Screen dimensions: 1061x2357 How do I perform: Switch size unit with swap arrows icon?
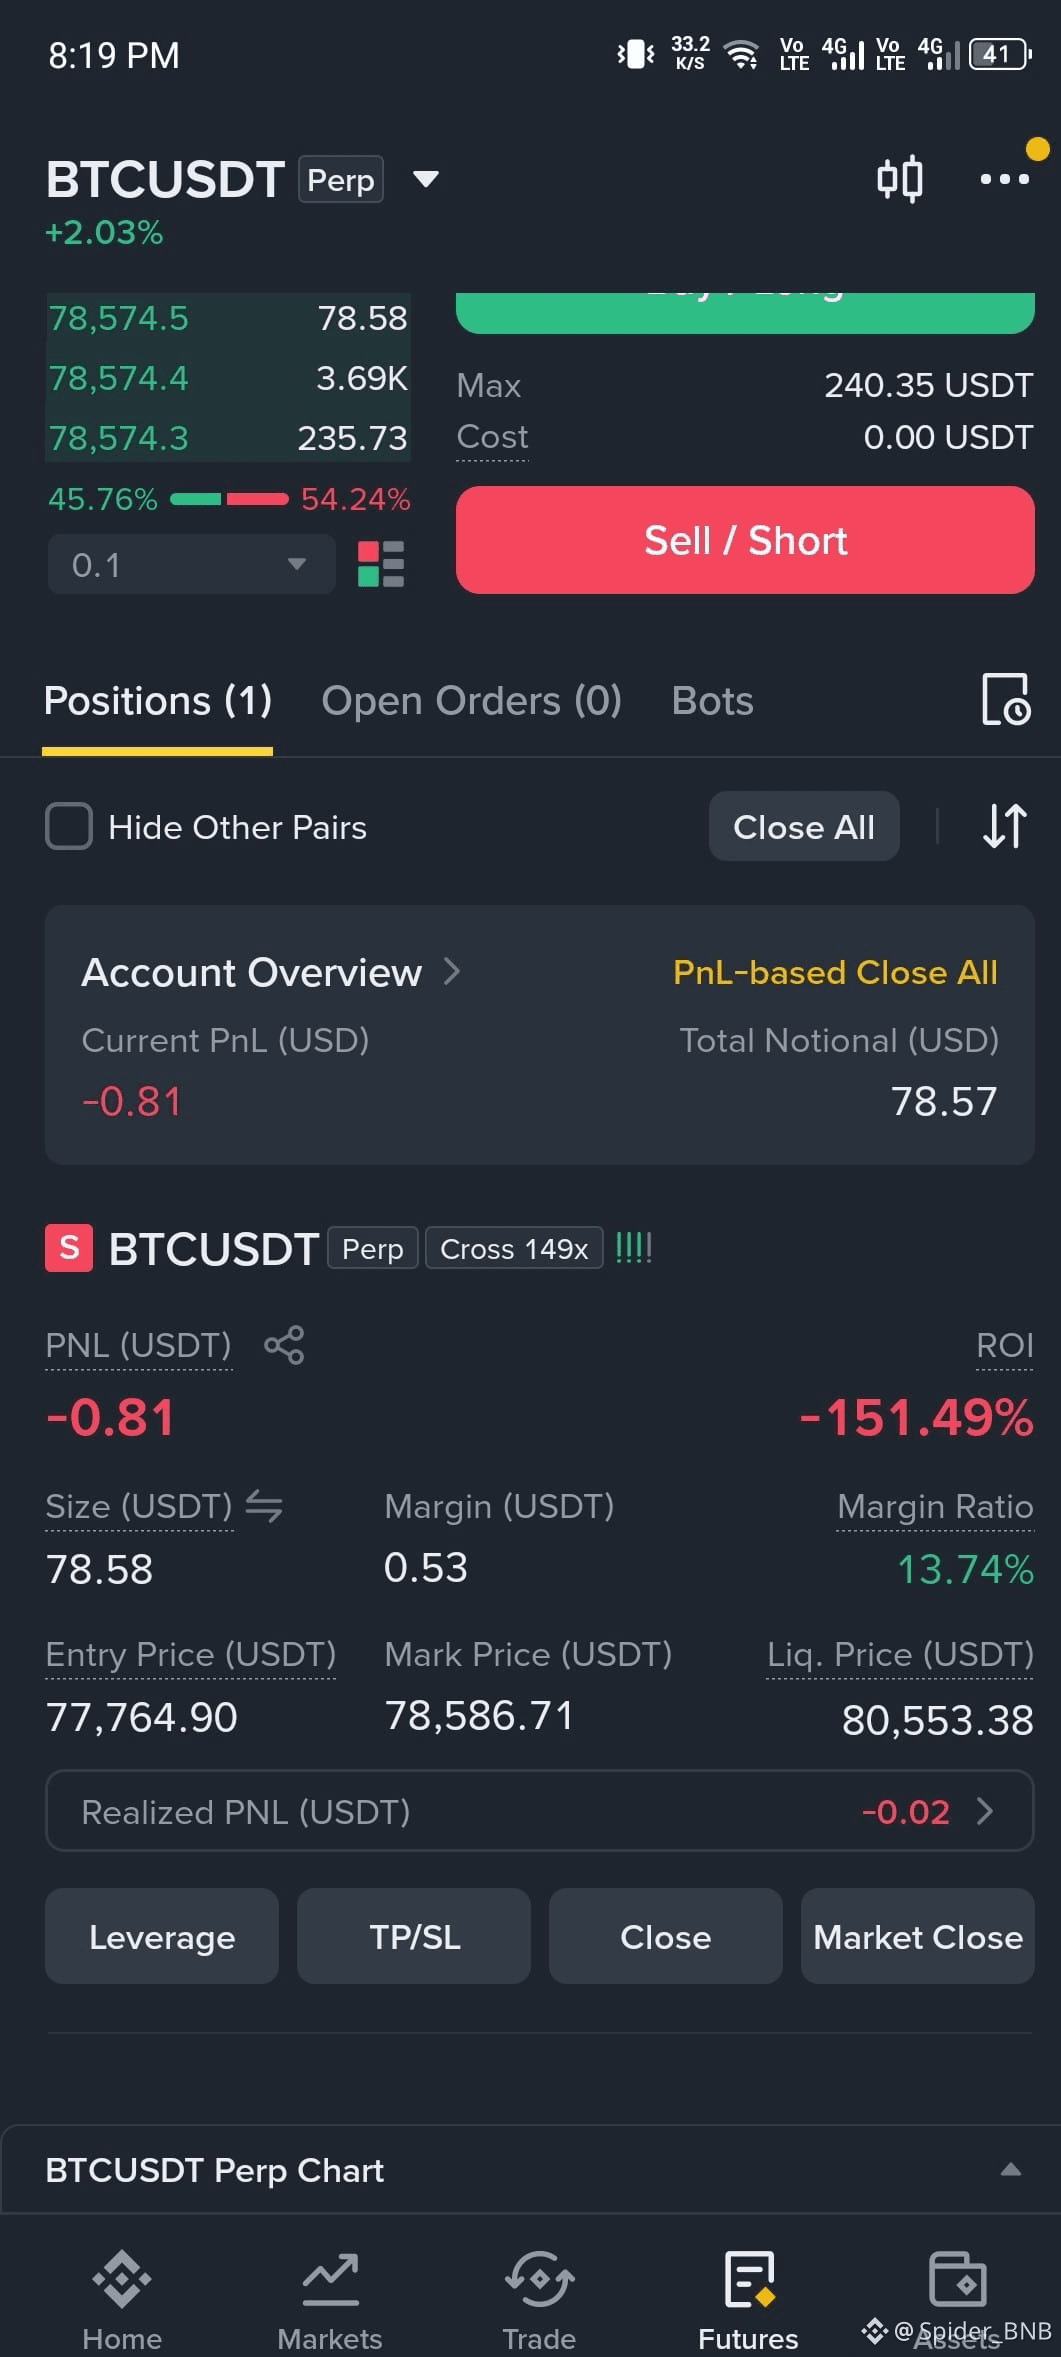(264, 1505)
